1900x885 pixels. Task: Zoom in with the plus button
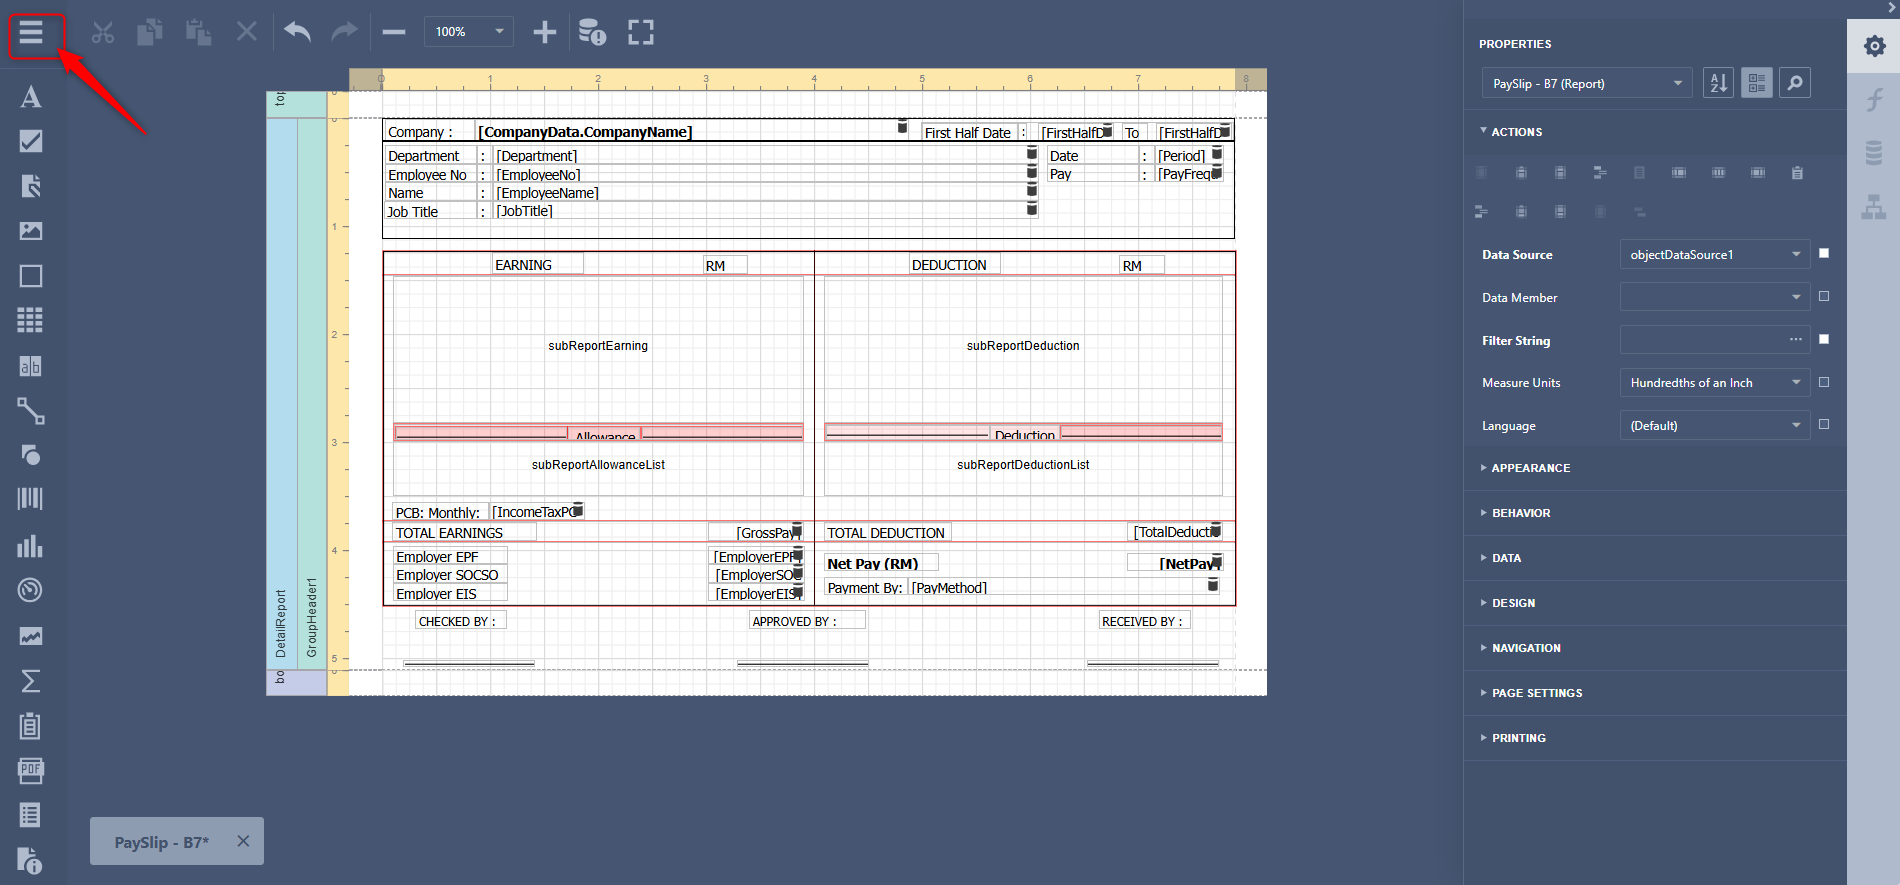click(544, 32)
